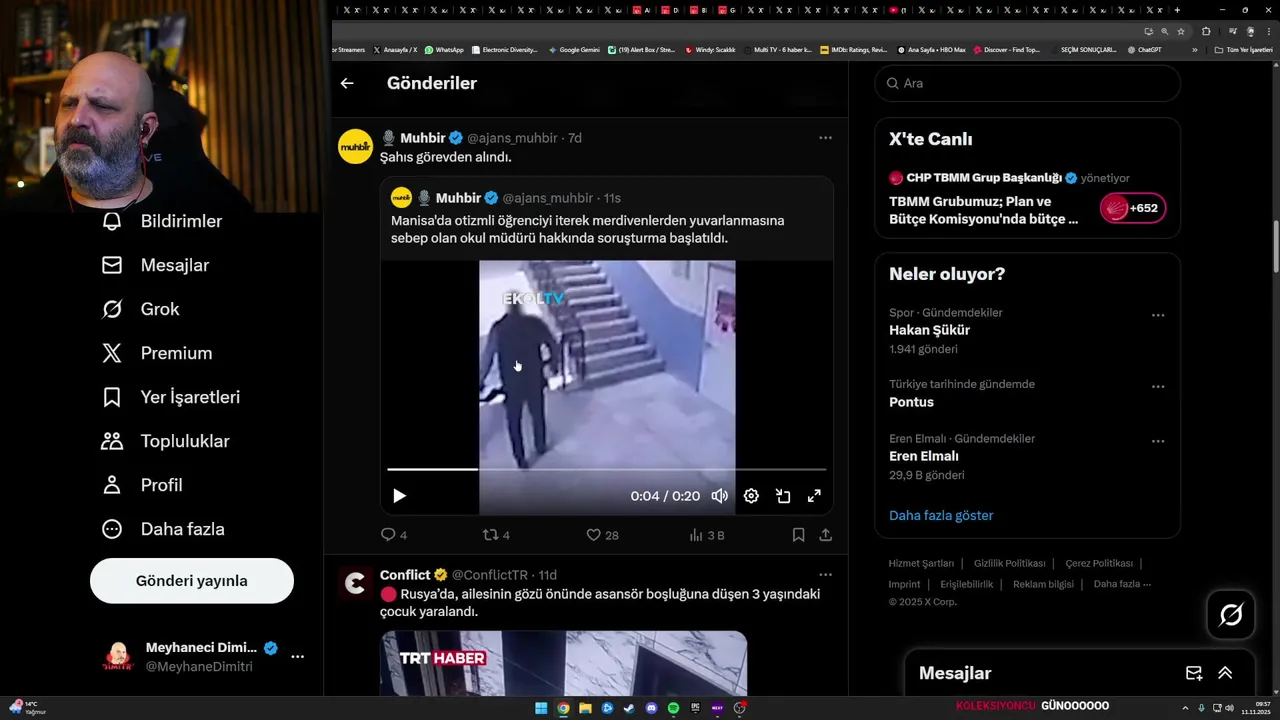The width and height of the screenshot is (1280, 720).
Task: Mute the video with speaker icon
Action: (x=719, y=496)
